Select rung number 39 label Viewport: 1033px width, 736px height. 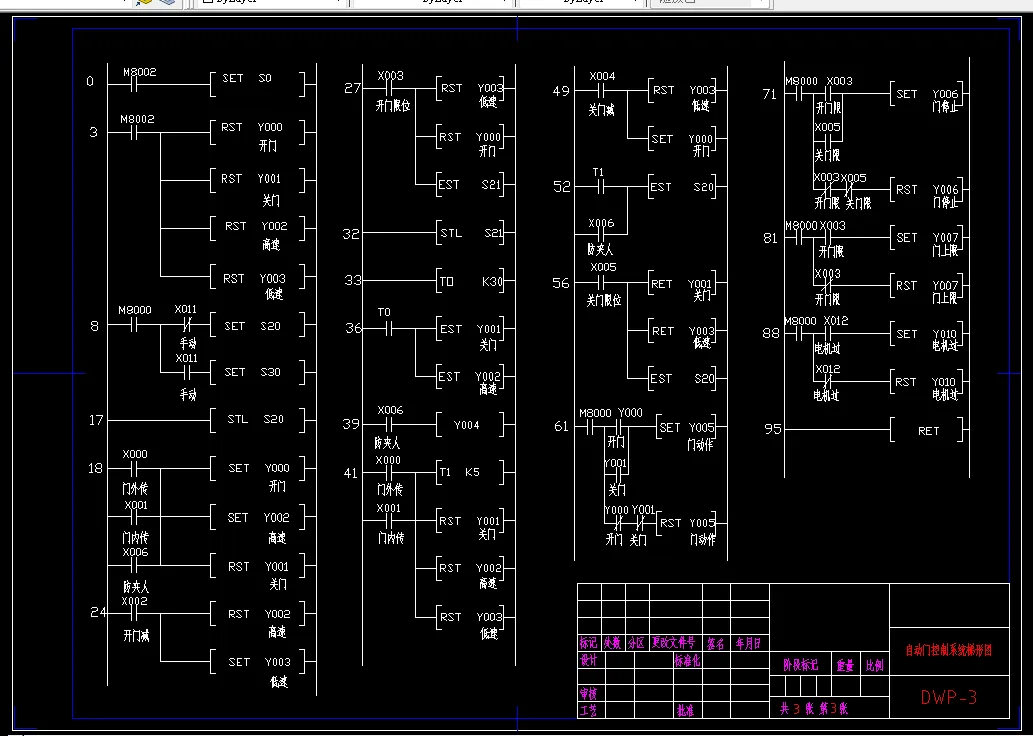coord(351,424)
